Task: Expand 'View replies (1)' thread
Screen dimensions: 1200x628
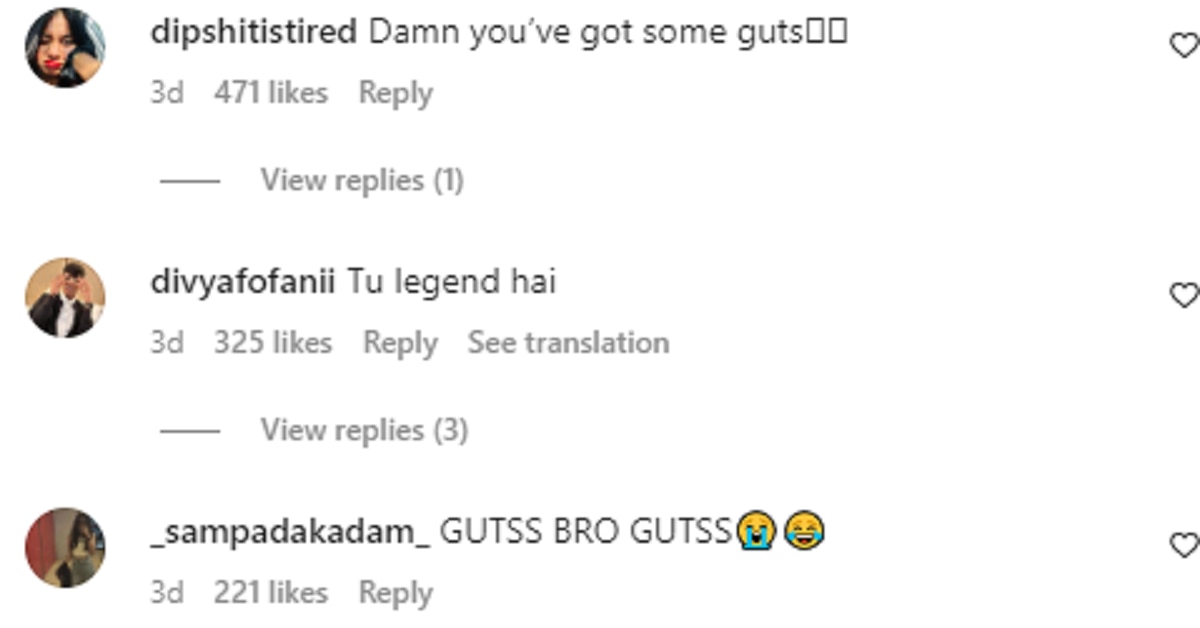Action: click(362, 181)
